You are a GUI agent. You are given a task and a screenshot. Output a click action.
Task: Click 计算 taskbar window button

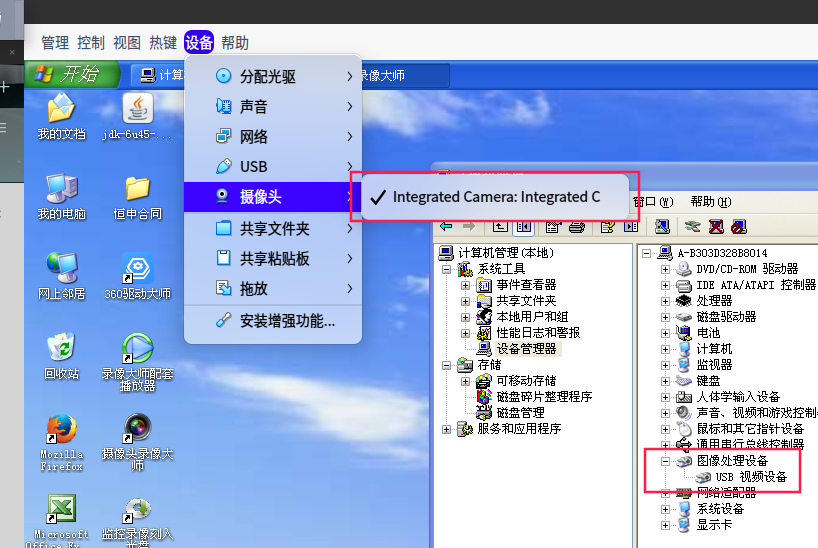(x=158, y=75)
